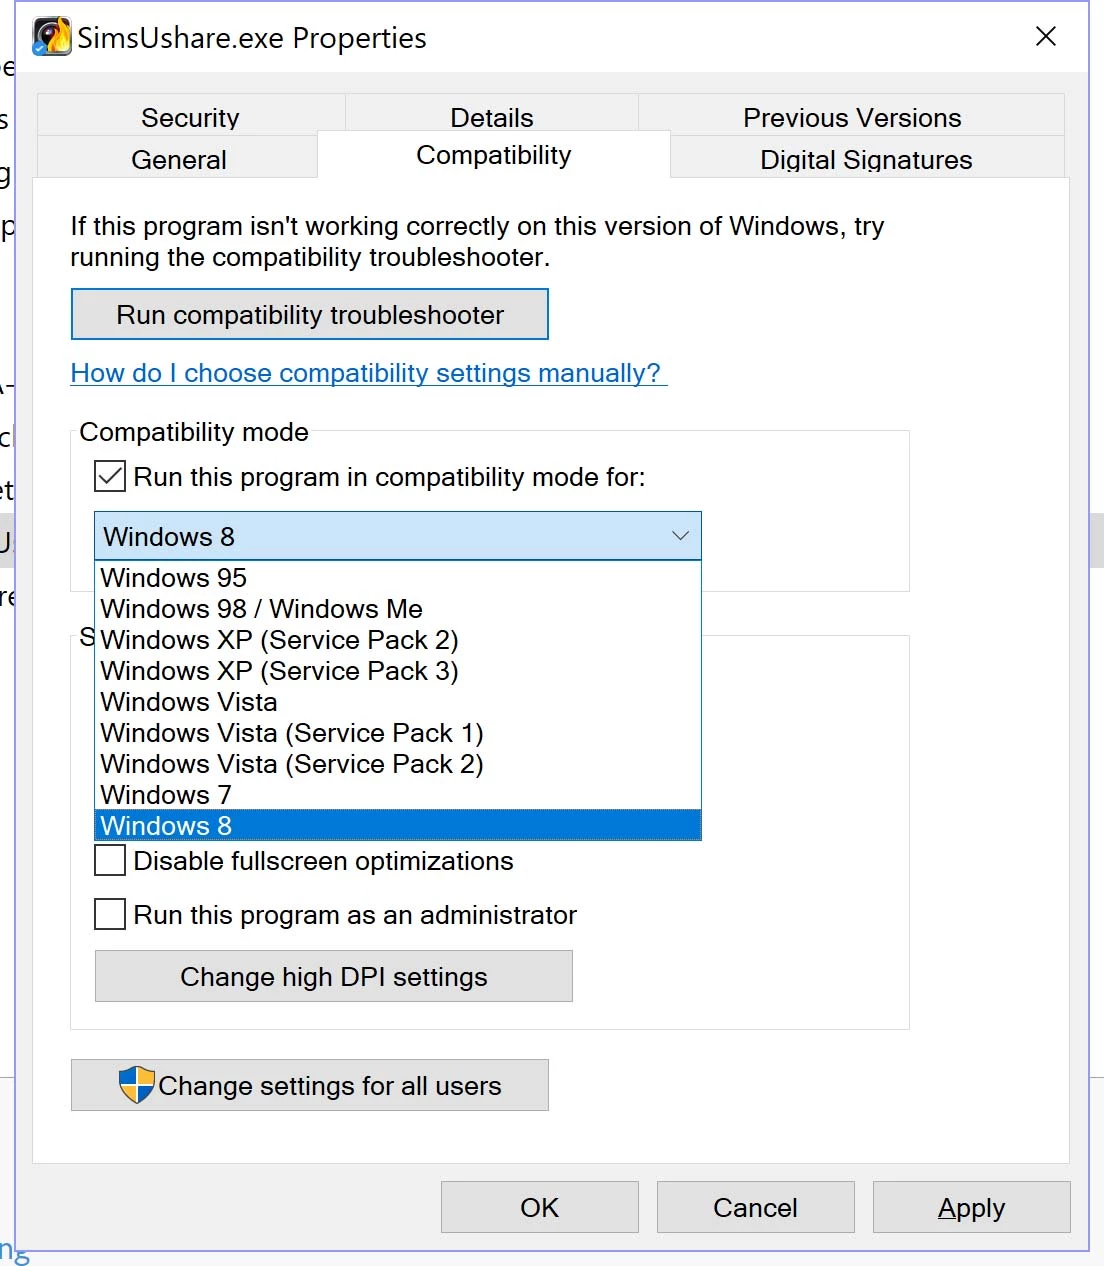Uncheck Run this program in compatibility mode
The width and height of the screenshot is (1104, 1266).
click(110, 476)
